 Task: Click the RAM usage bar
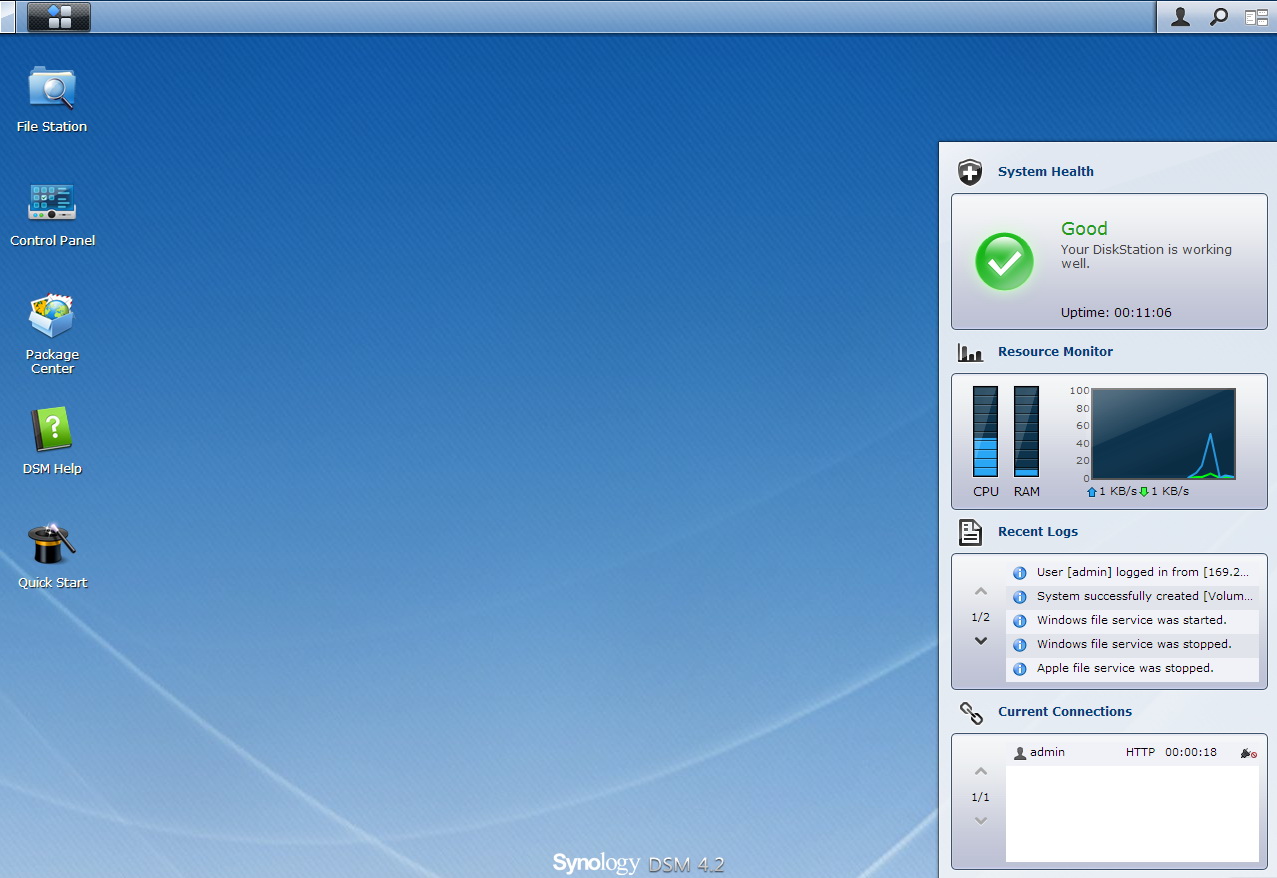(1026, 431)
